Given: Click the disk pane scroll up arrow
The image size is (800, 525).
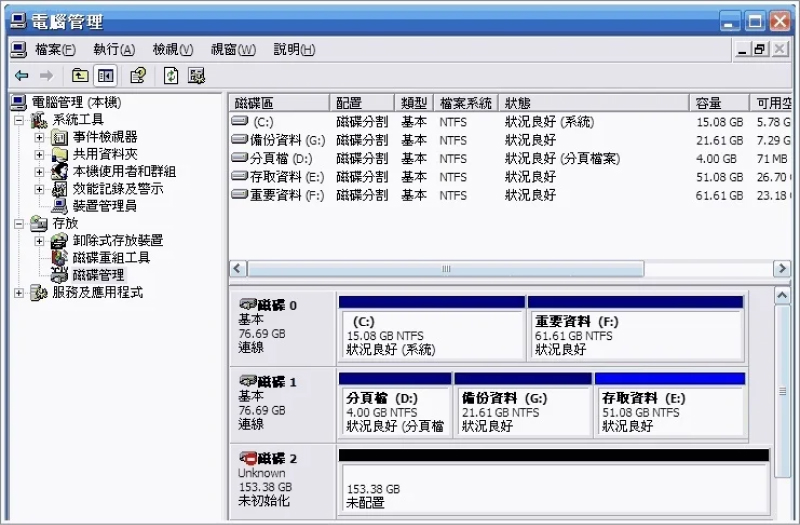Looking at the screenshot, I should (782, 295).
